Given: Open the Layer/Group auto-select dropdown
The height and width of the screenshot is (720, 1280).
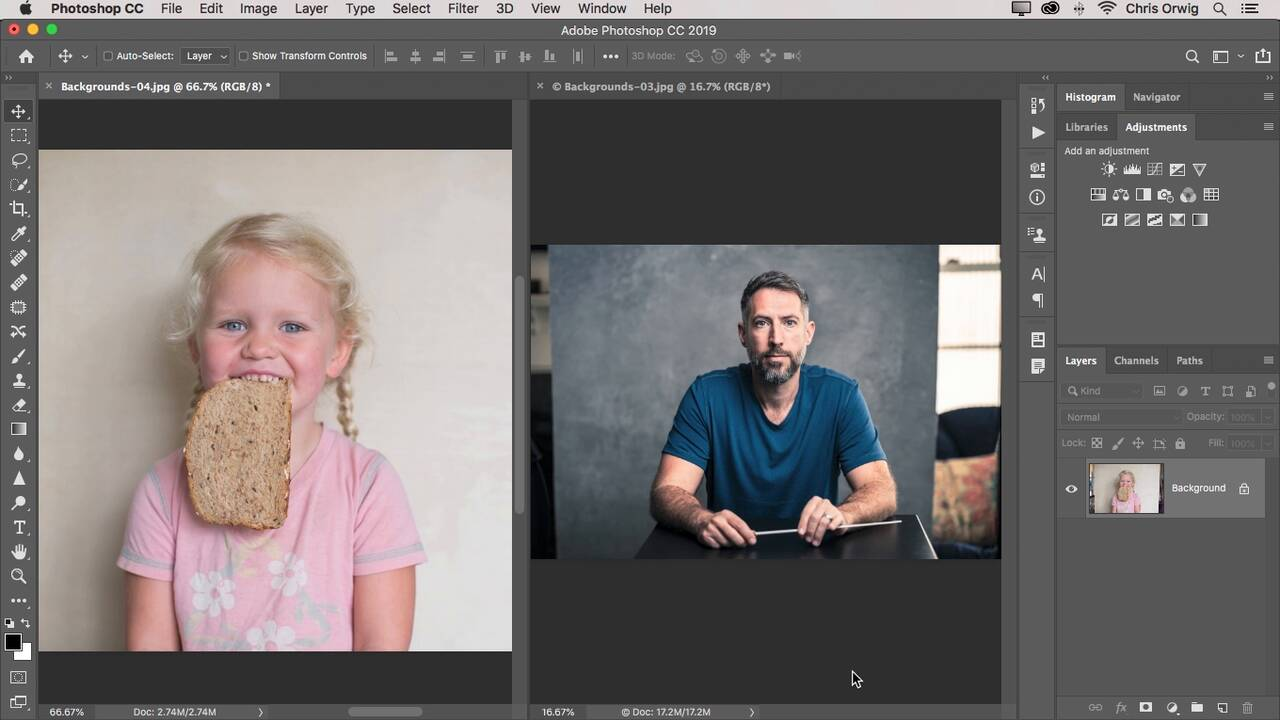Looking at the screenshot, I should point(207,57).
